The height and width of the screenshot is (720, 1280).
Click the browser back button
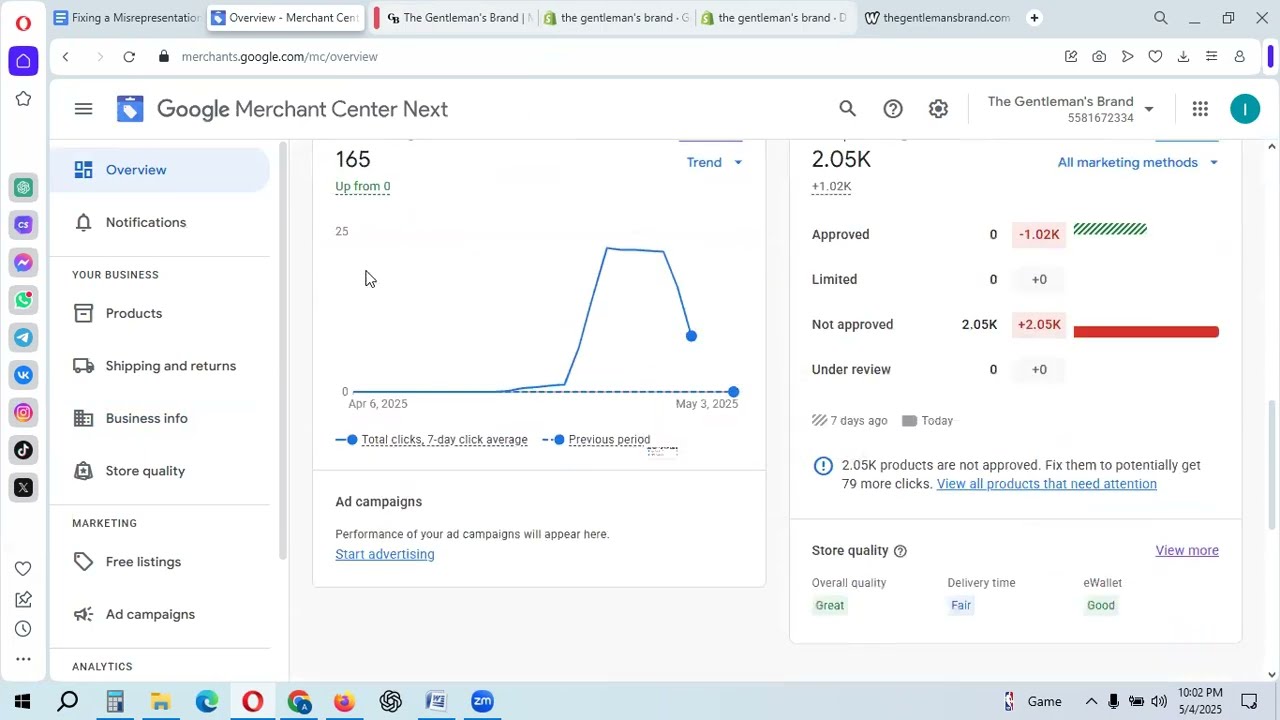coord(66,57)
